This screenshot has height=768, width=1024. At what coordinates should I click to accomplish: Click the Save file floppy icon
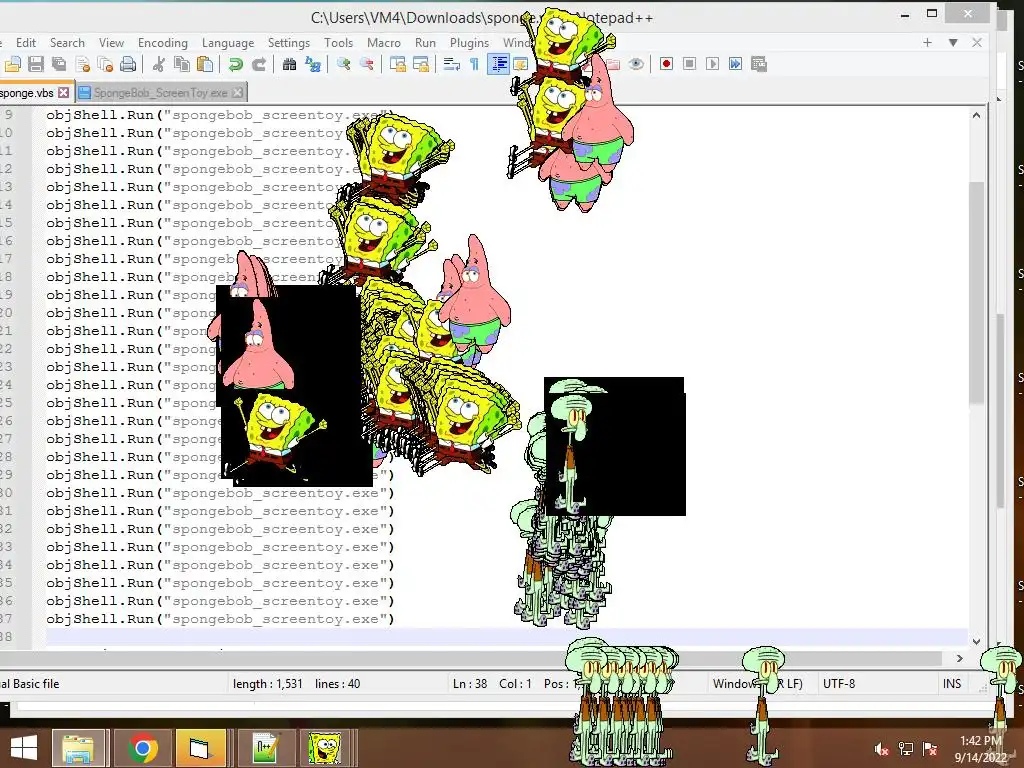tap(36, 64)
